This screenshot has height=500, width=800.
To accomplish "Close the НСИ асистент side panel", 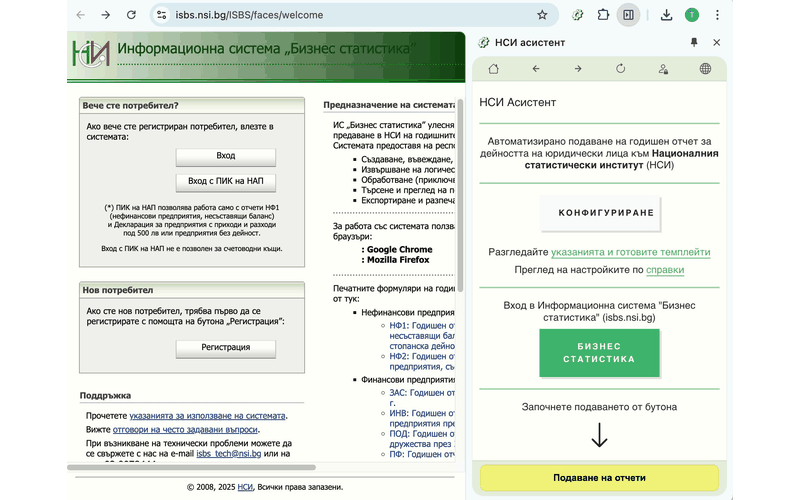I will (x=716, y=42).
